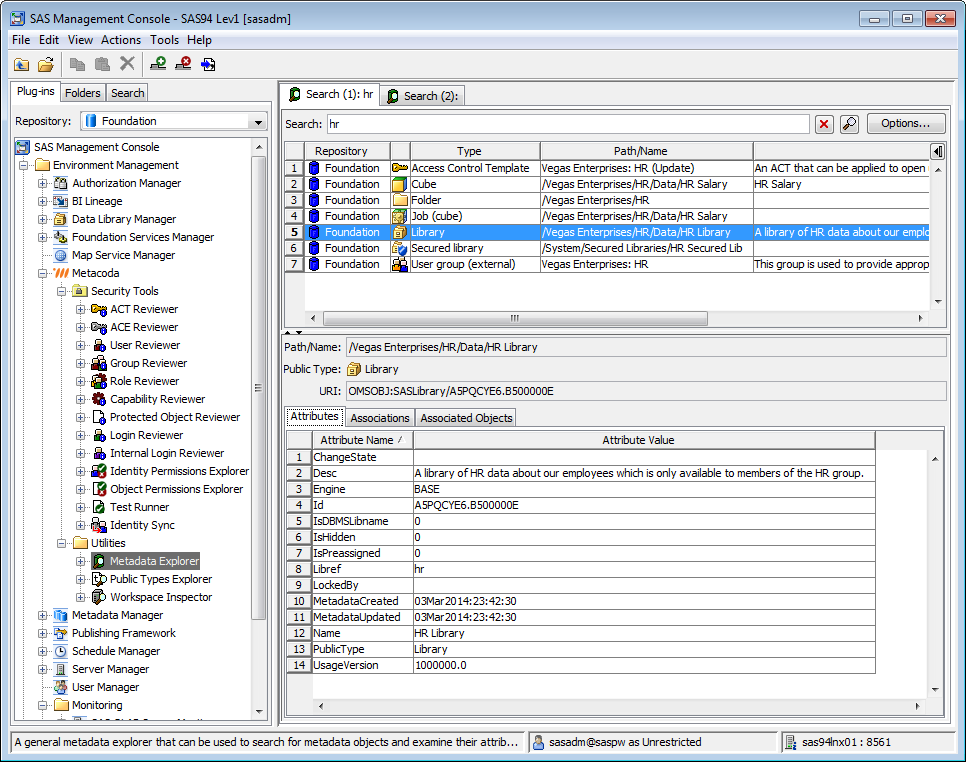The height and width of the screenshot is (762, 966).
Task: Click the Delete X toolbar icon
Action: pos(127,63)
